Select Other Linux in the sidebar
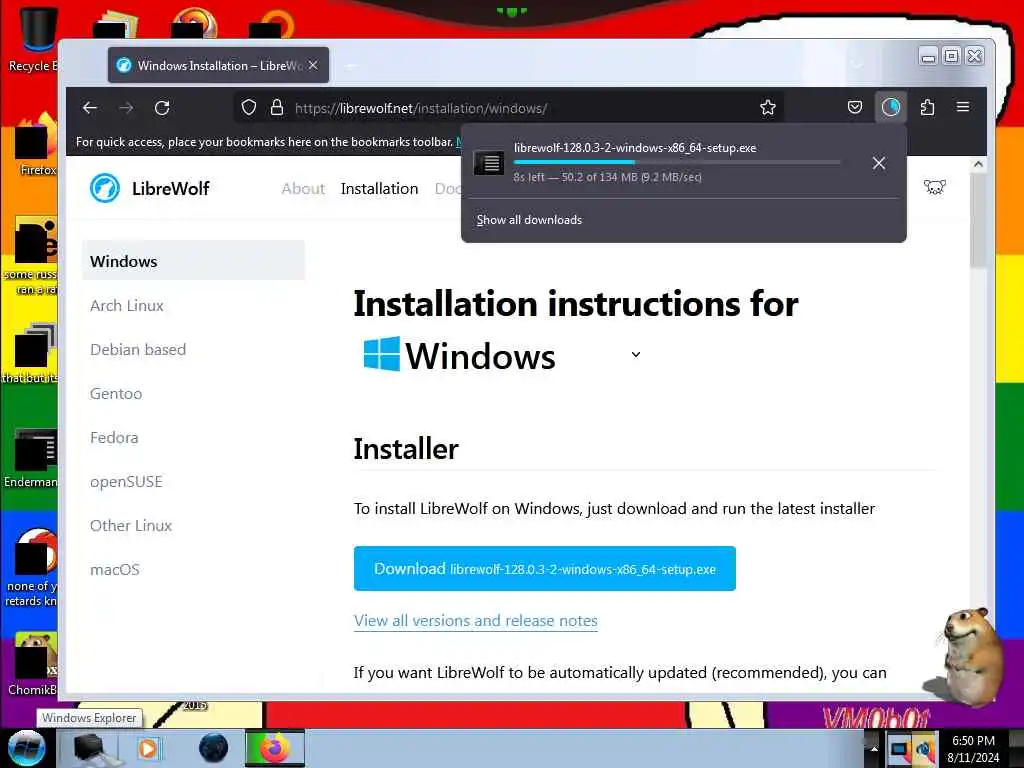The image size is (1024, 768). tap(131, 526)
